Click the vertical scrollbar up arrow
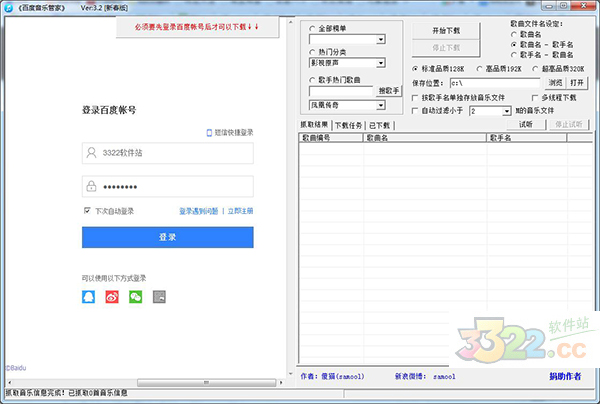Viewport: 600px width, 404px height. [x=290, y=23]
